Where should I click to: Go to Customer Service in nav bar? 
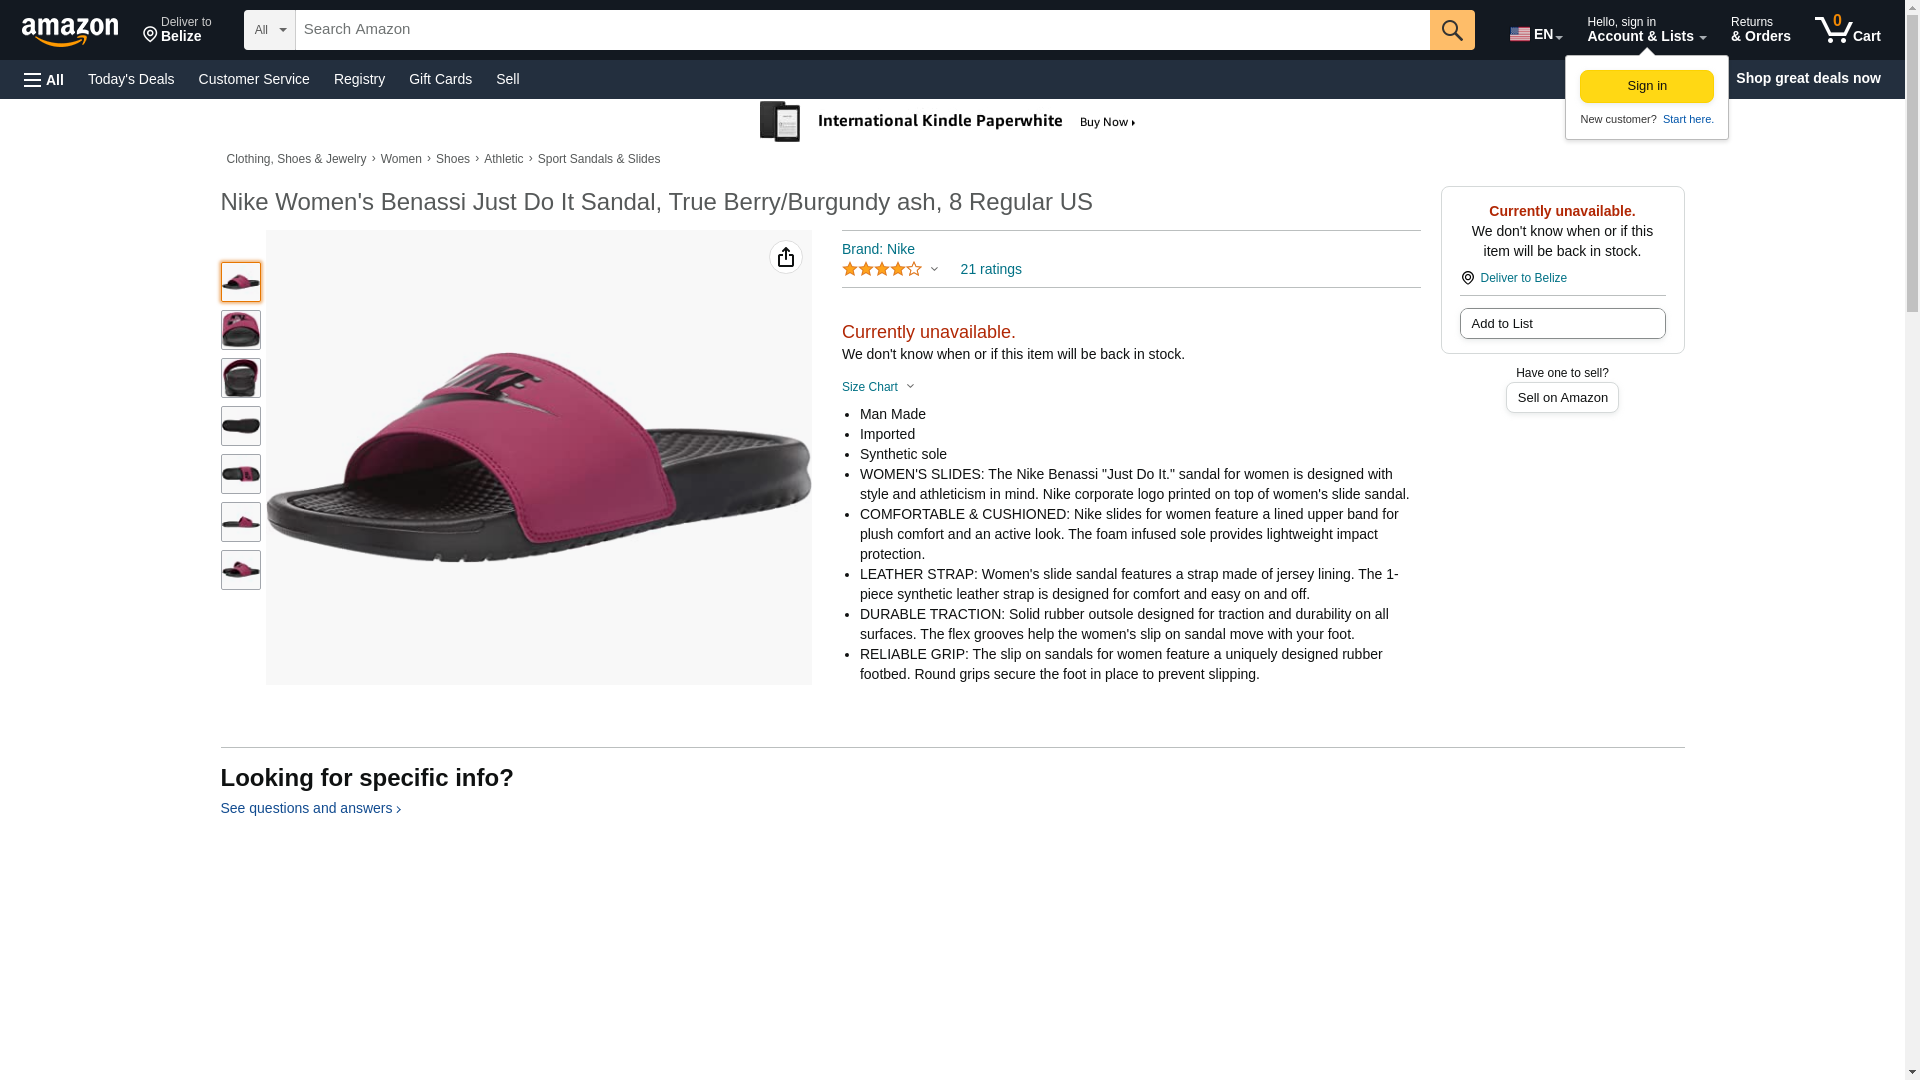[x=254, y=79]
